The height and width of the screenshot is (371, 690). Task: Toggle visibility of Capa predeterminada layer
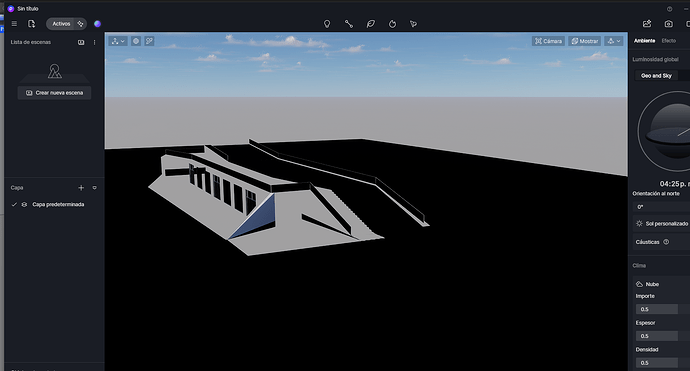pos(24,205)
